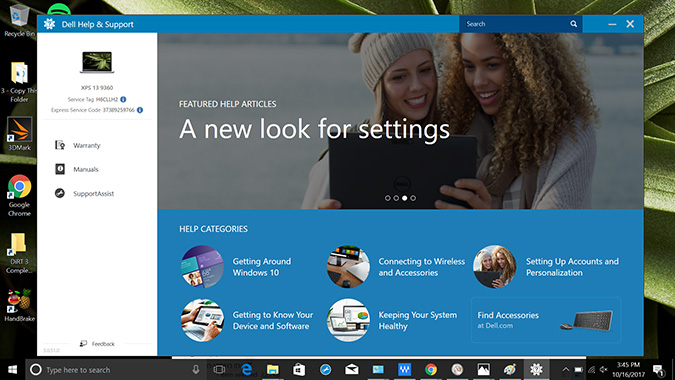Click the Cortana microphone icon
675x380 pixels.
pos(196,369)
